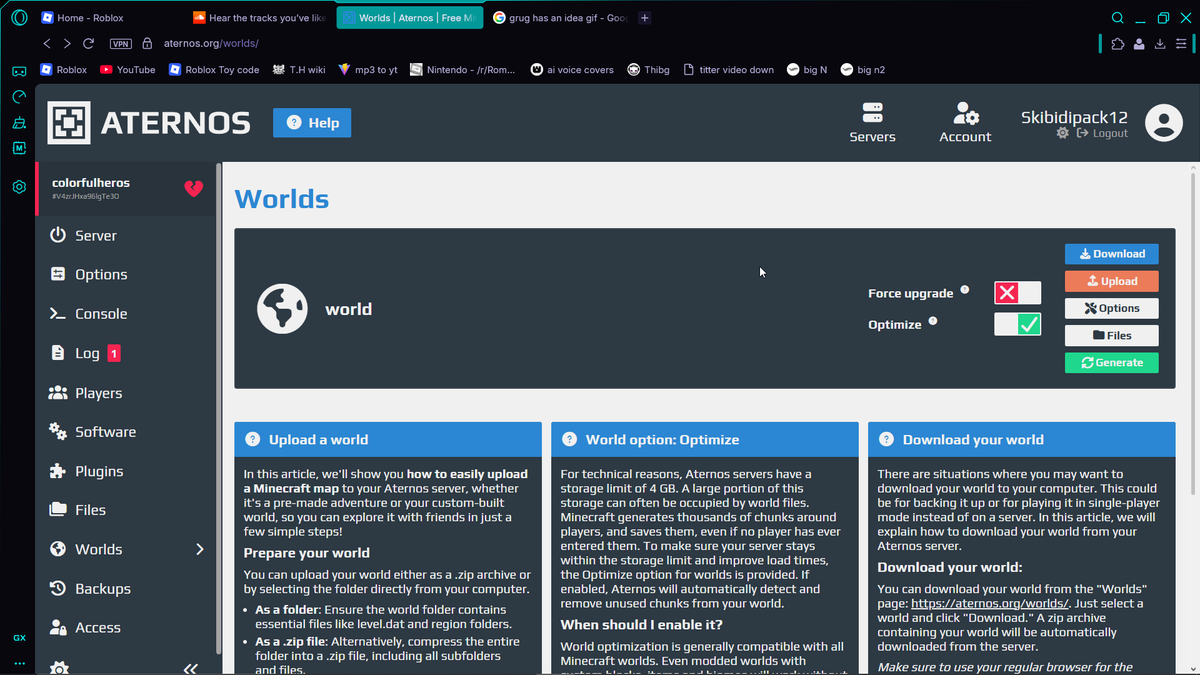
Task: Open the mp3 to yt bookmark
Action: (368, 70)
